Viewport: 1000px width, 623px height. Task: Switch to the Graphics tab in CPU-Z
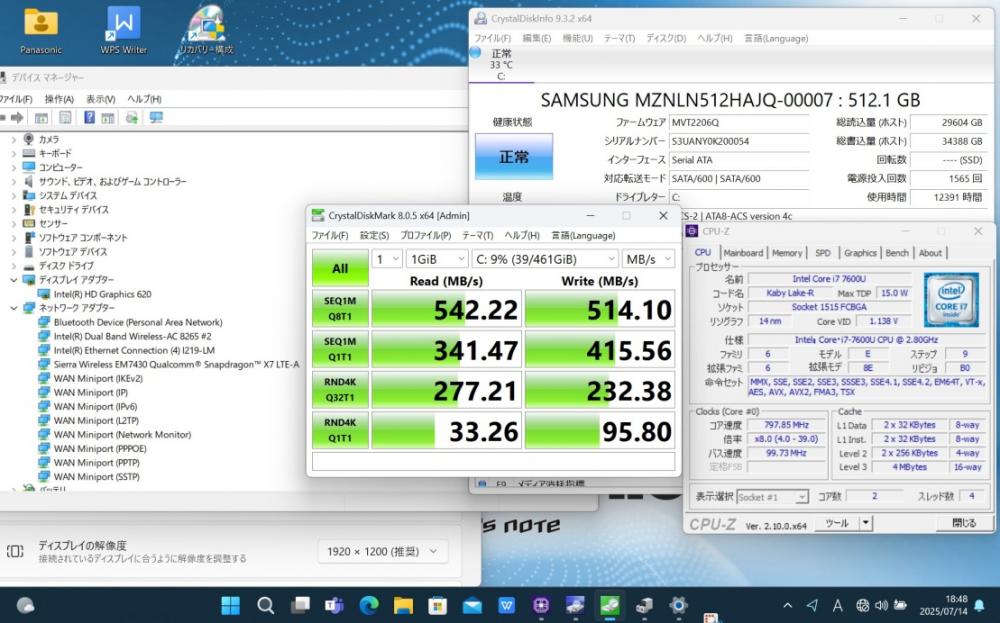tap(860, 253)
